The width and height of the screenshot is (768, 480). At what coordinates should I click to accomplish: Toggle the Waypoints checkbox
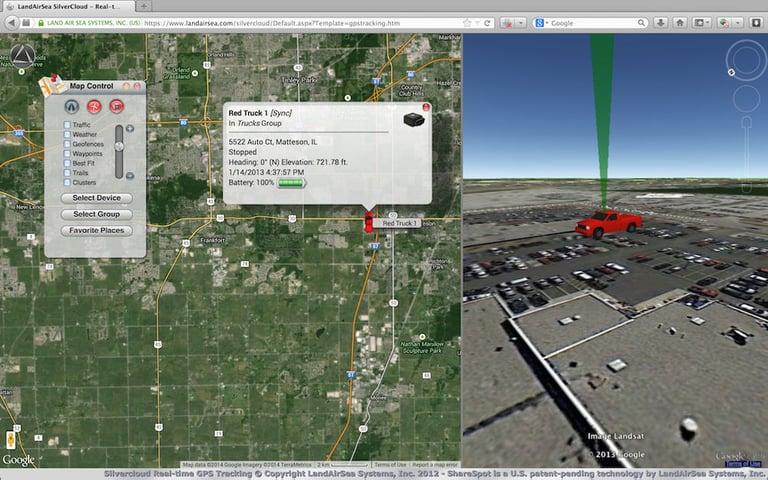67,154
